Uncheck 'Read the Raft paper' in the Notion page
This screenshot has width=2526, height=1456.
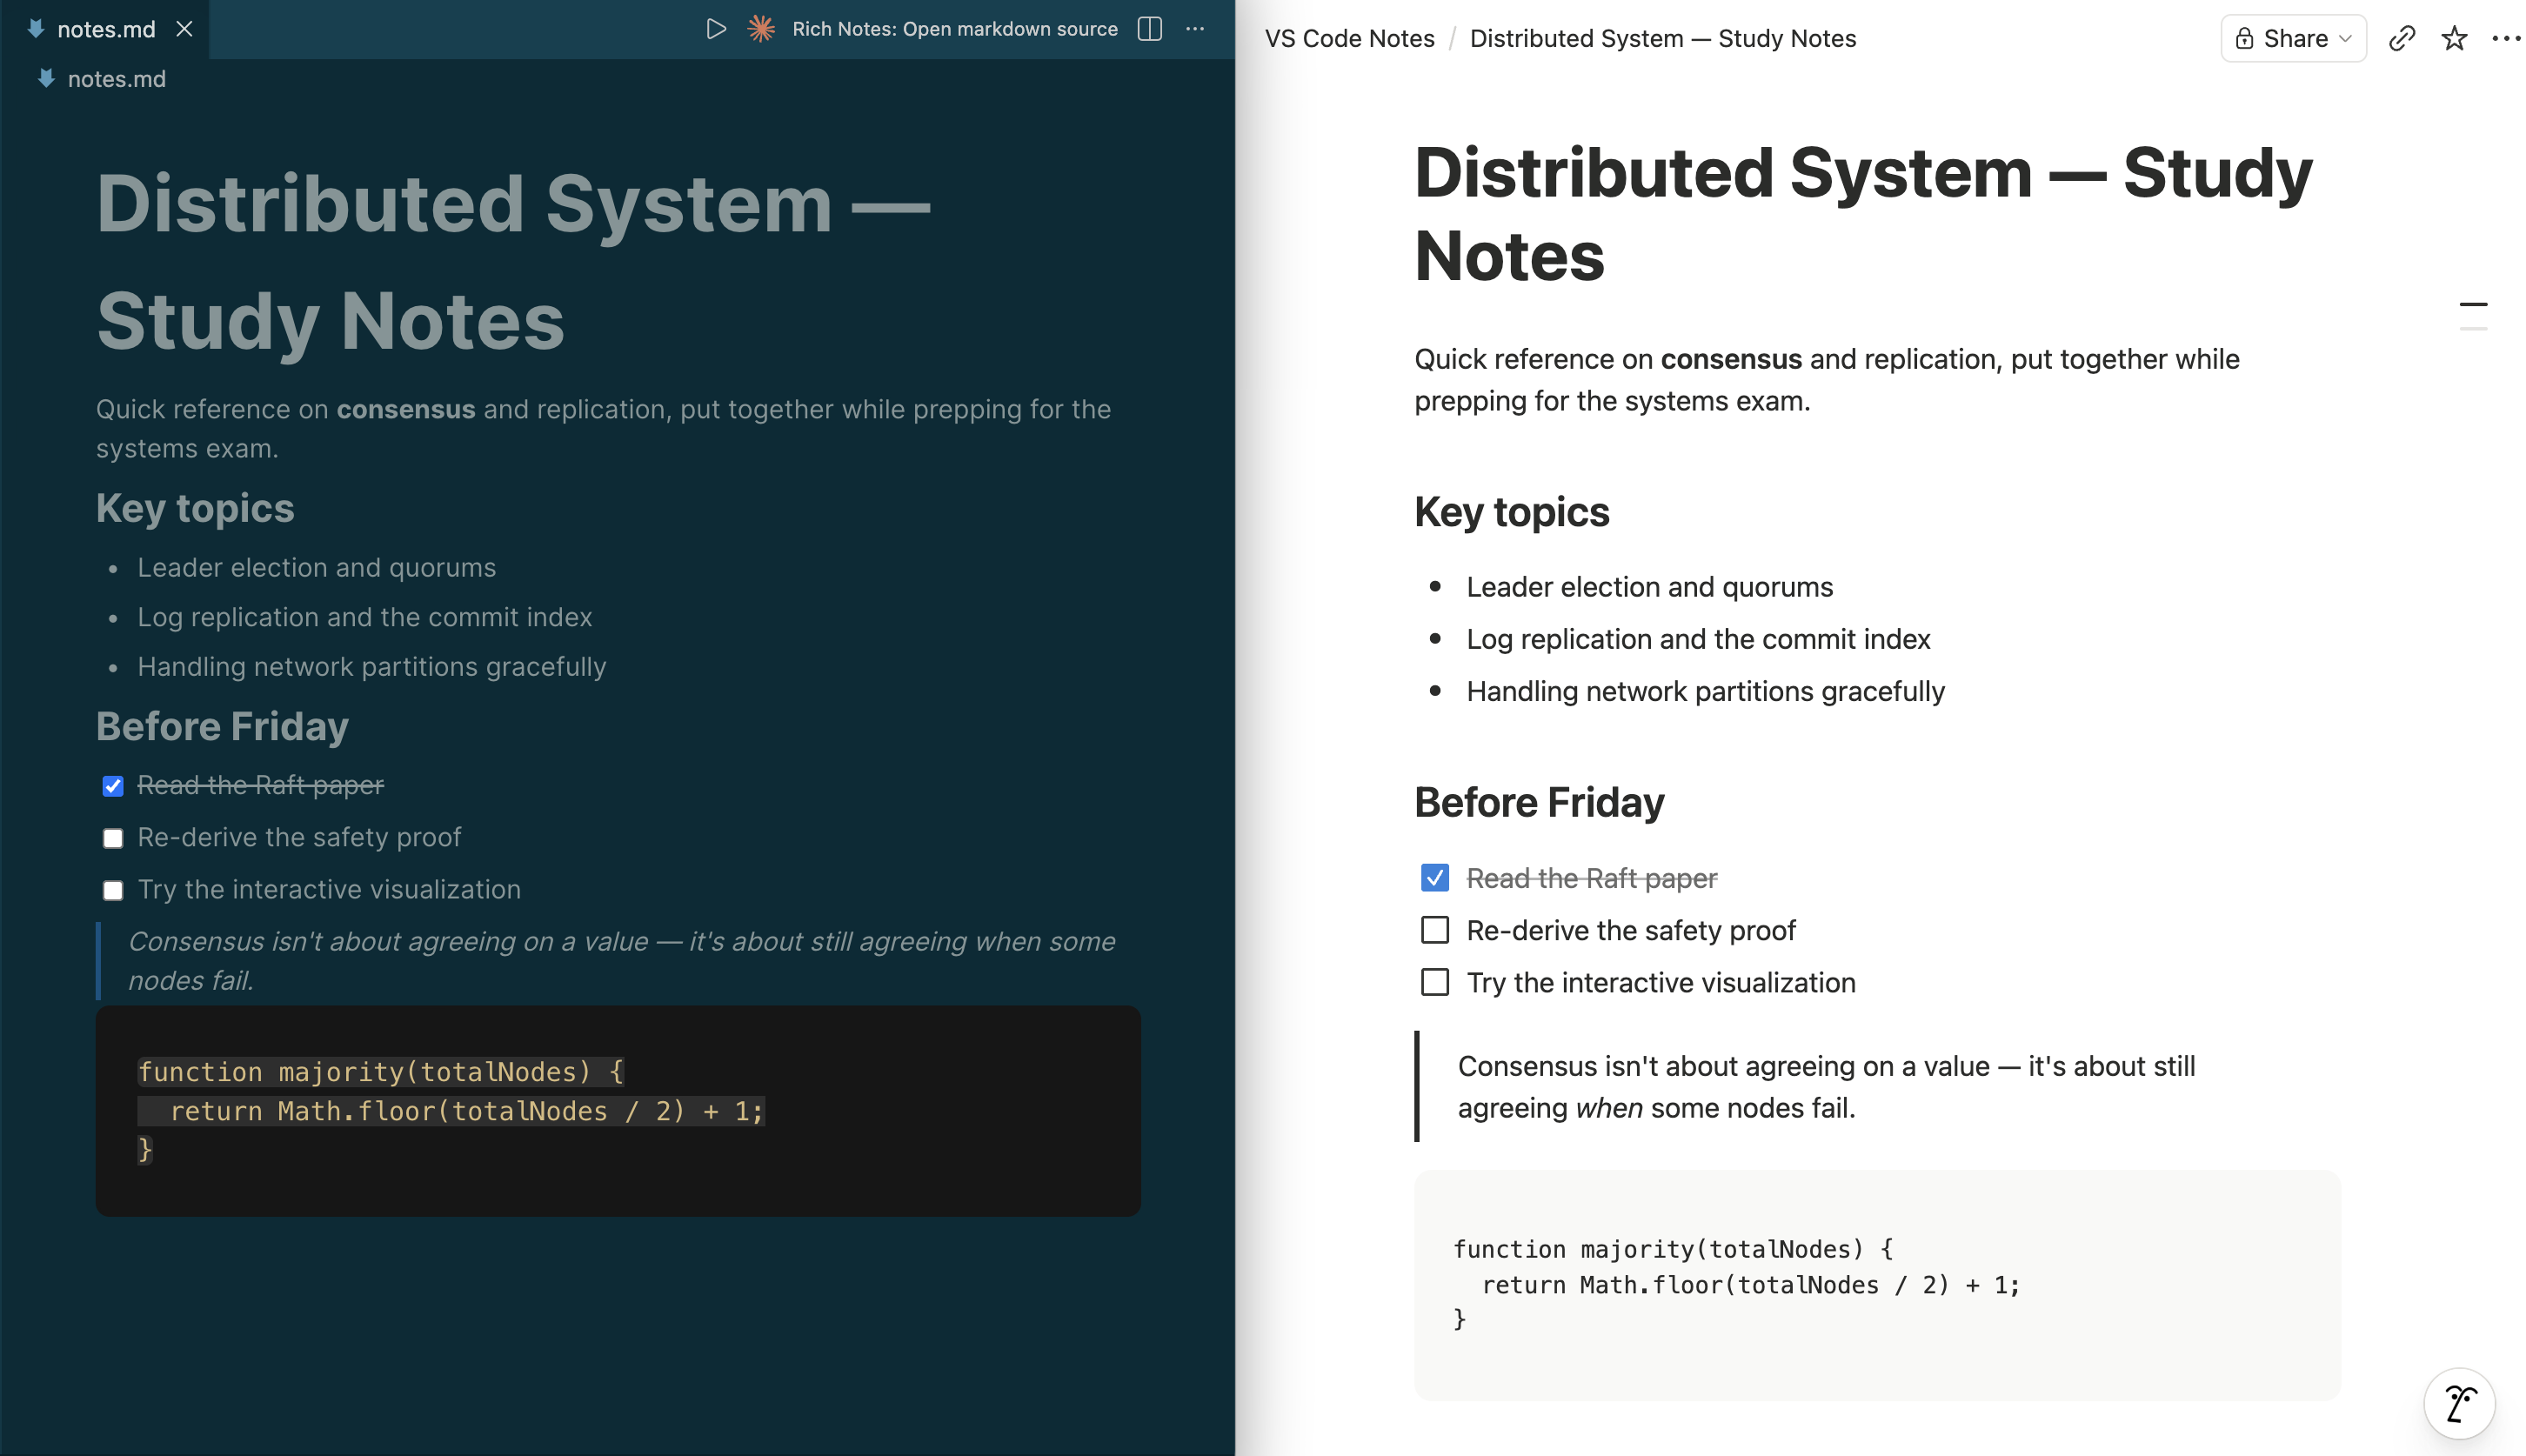tap(1435, 877)
